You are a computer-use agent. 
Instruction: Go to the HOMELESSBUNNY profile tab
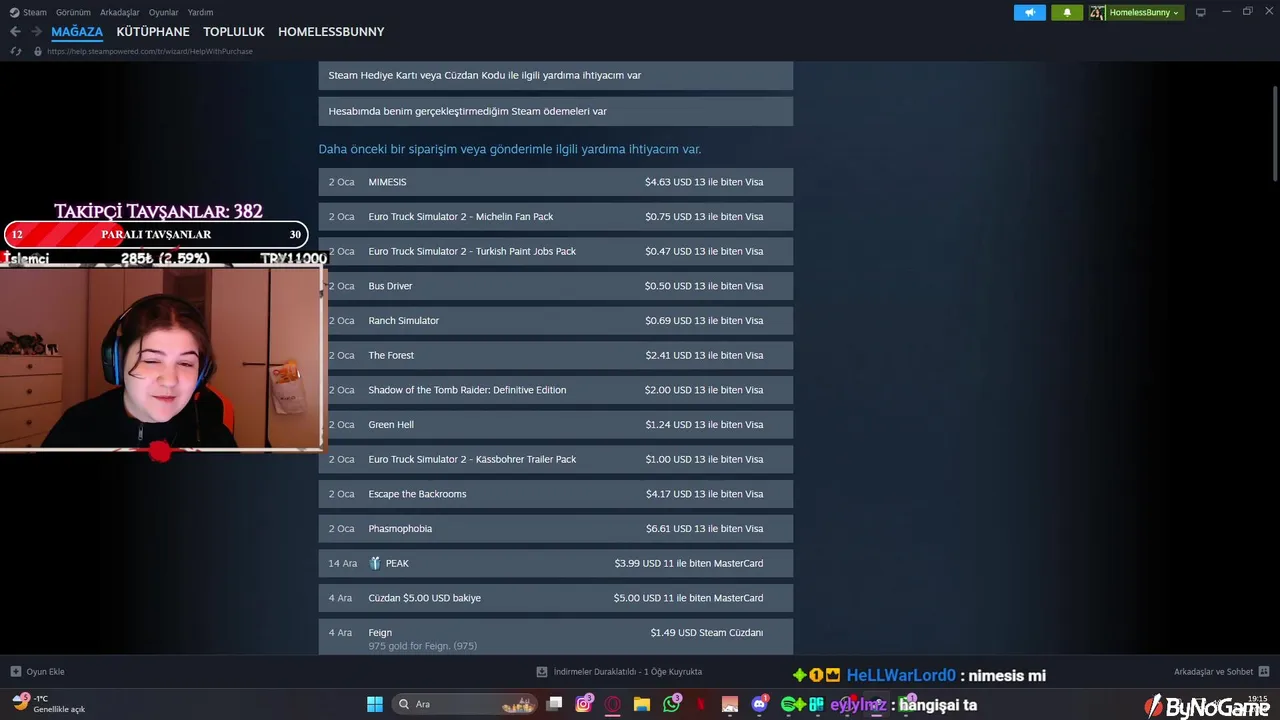coord(331,32)
